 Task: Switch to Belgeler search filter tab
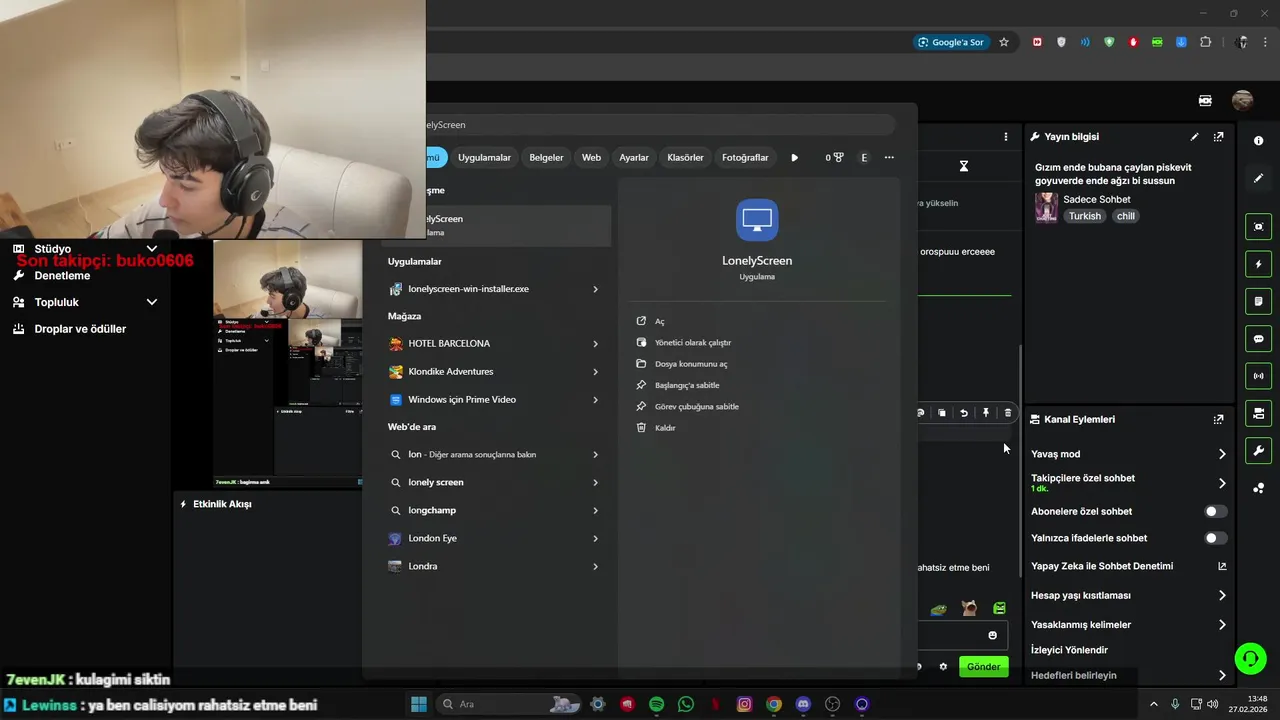click(x=546, y=157)
